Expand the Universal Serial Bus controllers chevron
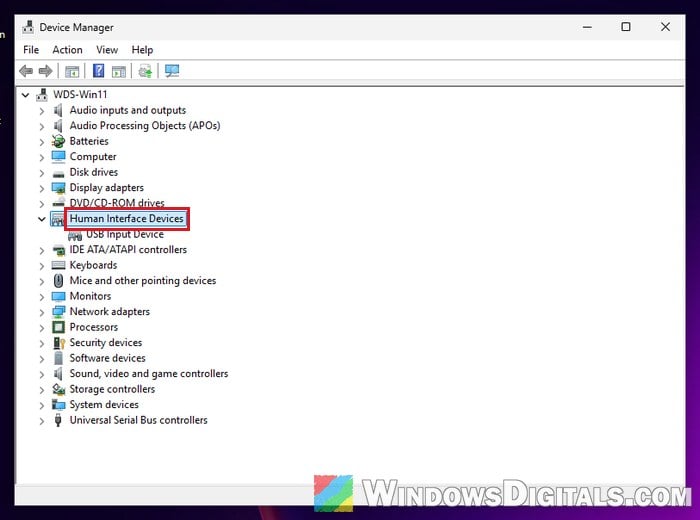 pos(42,420)
